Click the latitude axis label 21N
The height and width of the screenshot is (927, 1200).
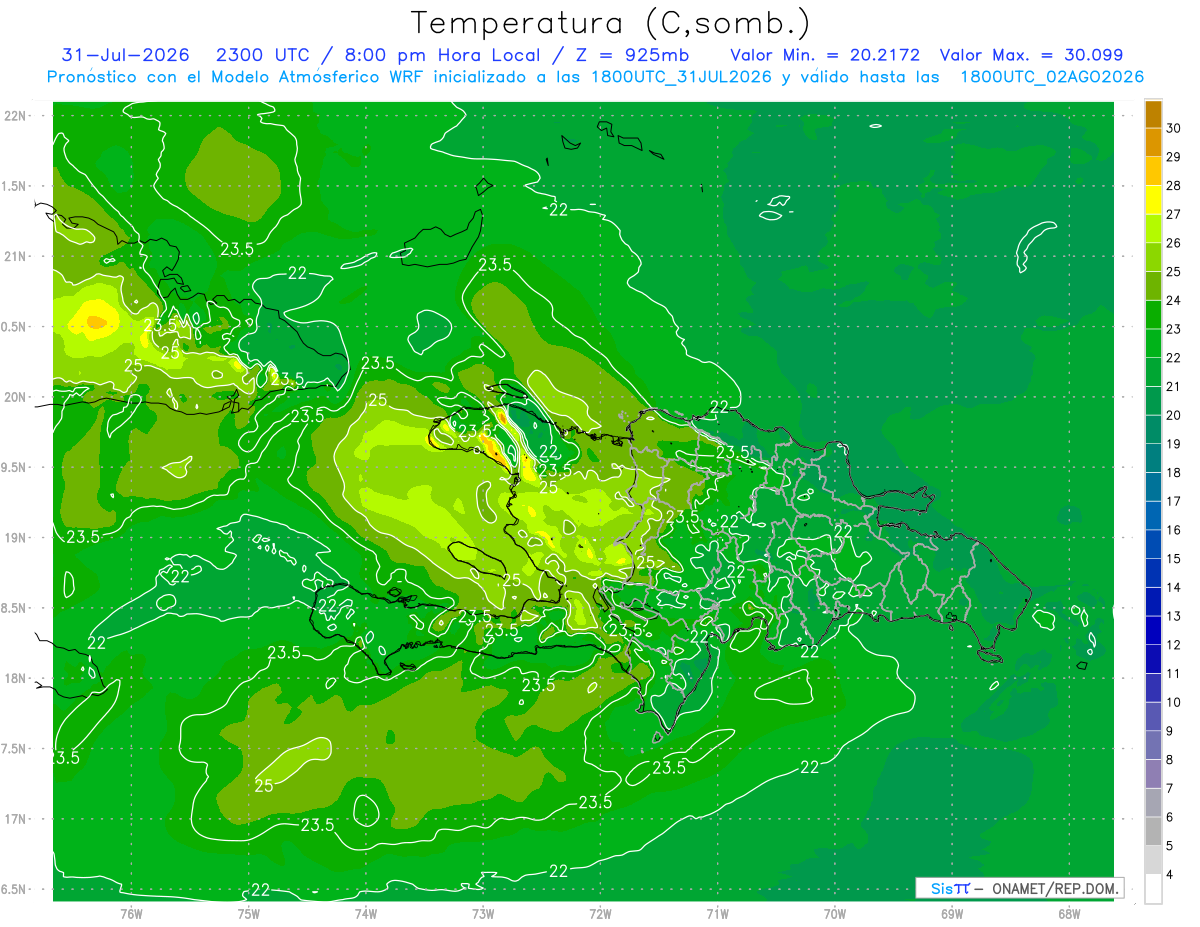coord(15,257)
